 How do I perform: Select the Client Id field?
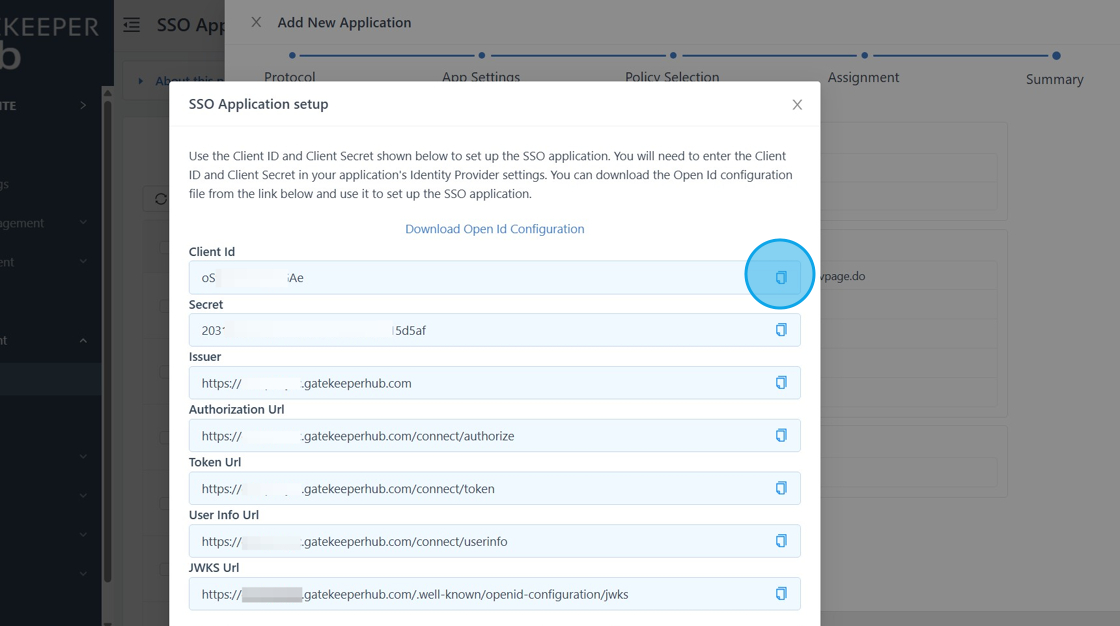pos(494,277)
